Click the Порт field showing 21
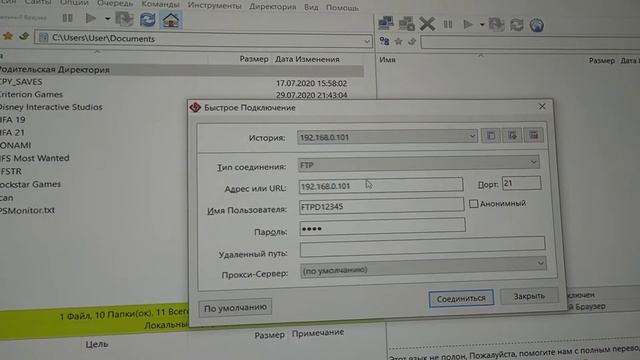The image size is (640, 360). 521,183
